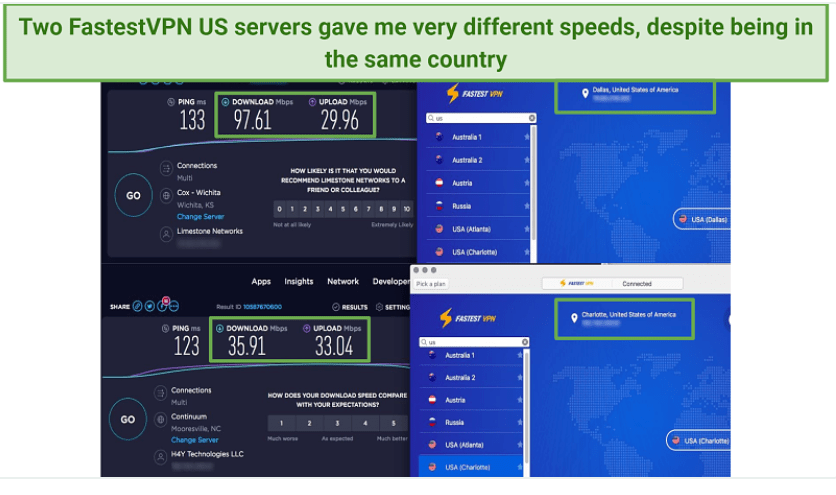The height and width of the screenshot is (495, 836).
Task: Select the highlighted USA (Charlotte) server row
Action: coord(470,467)
